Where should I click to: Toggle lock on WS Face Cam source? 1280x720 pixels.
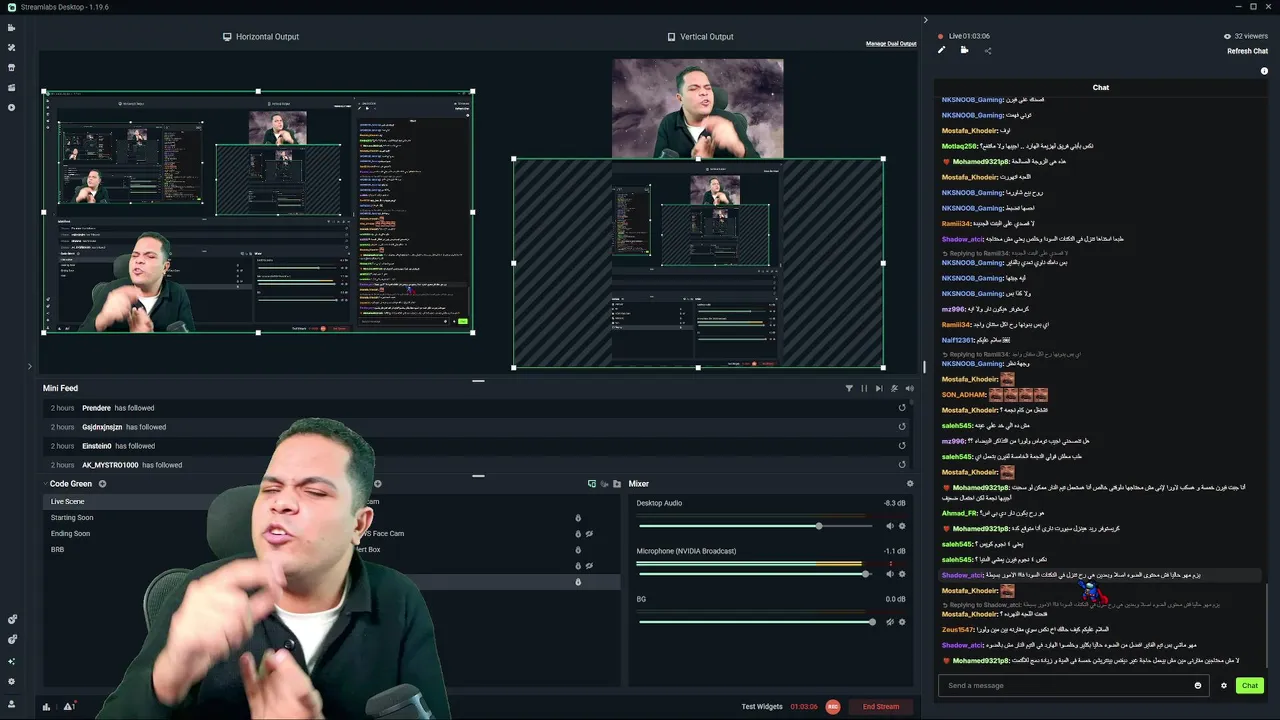tap(578, 534)
